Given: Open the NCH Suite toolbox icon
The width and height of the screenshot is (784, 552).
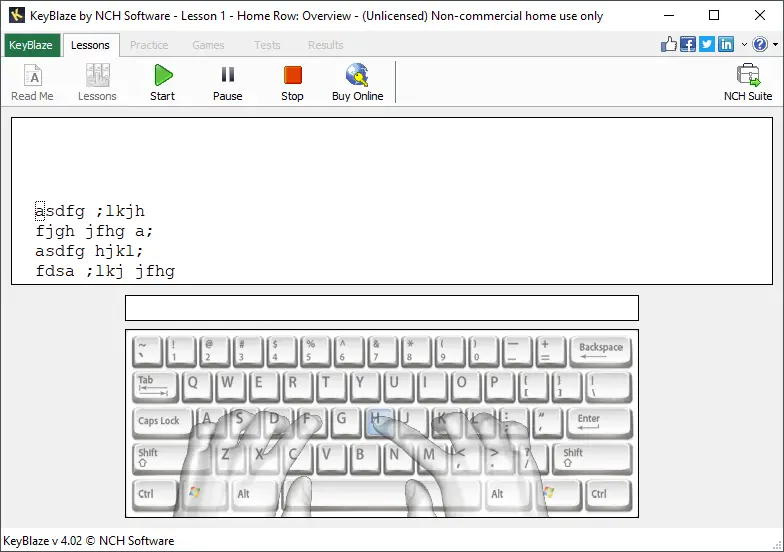Looking at the screenshot, I should (x=748, y=83).
